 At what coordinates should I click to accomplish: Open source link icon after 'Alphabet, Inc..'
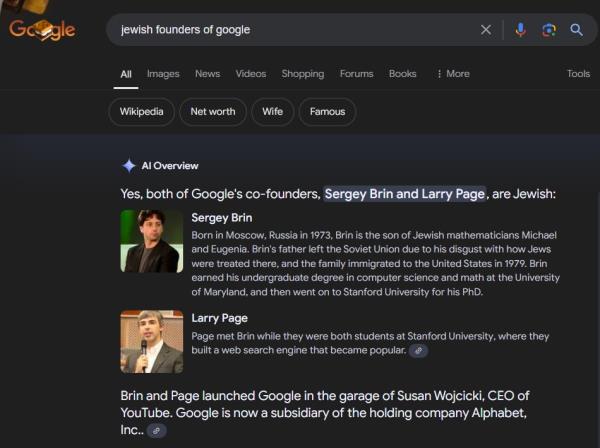[x=157, y=431]
